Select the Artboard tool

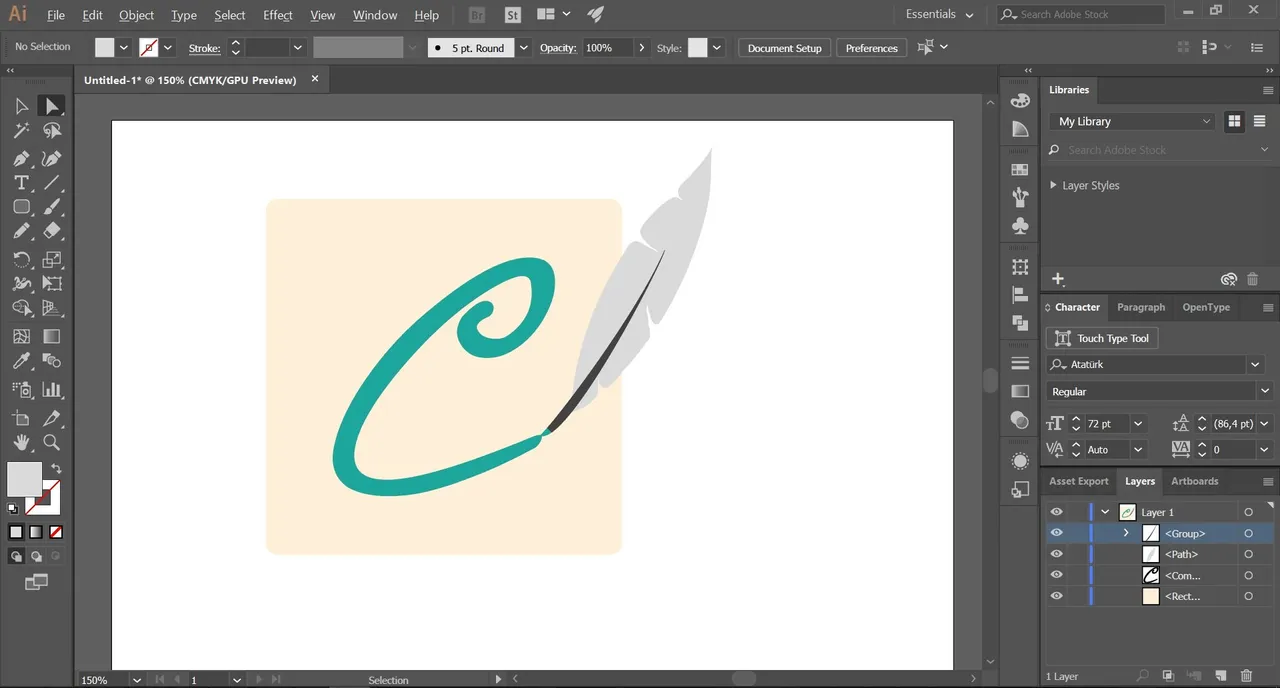click(x=21, y=418)
